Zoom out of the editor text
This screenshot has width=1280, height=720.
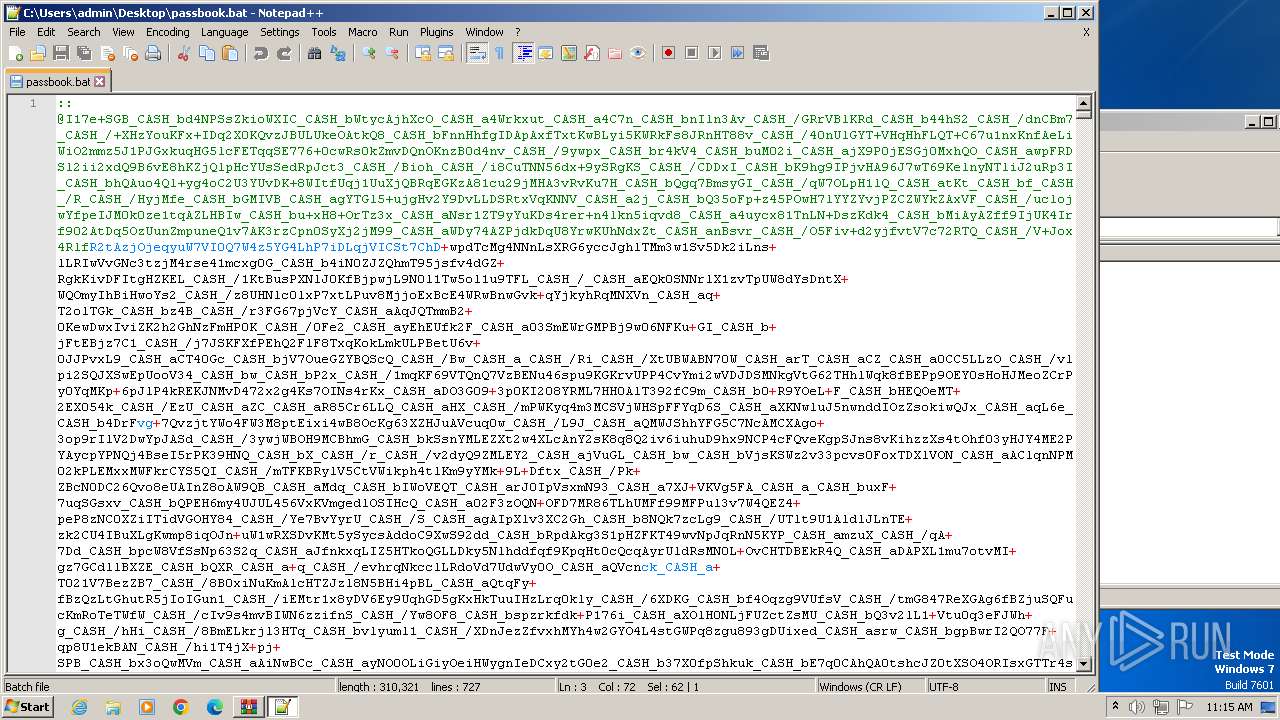392,53
